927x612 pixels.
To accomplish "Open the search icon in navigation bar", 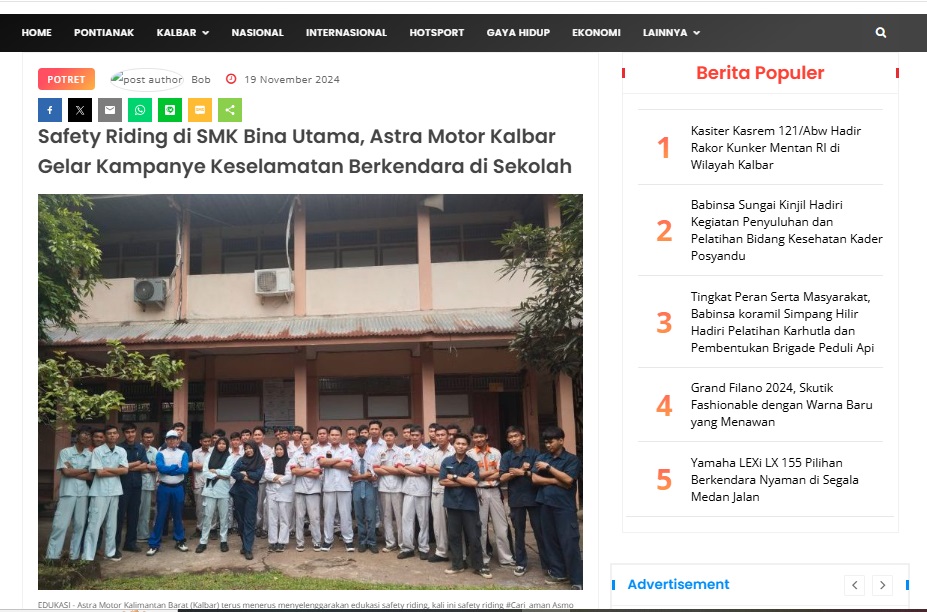I will pyautogui.click(x=880, y=33).
